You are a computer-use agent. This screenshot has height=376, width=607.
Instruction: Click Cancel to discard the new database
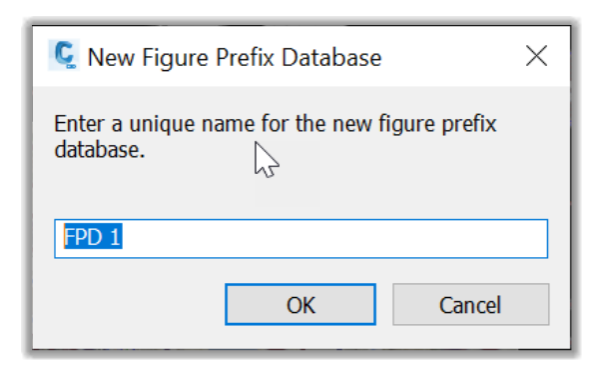pos(471,304)
